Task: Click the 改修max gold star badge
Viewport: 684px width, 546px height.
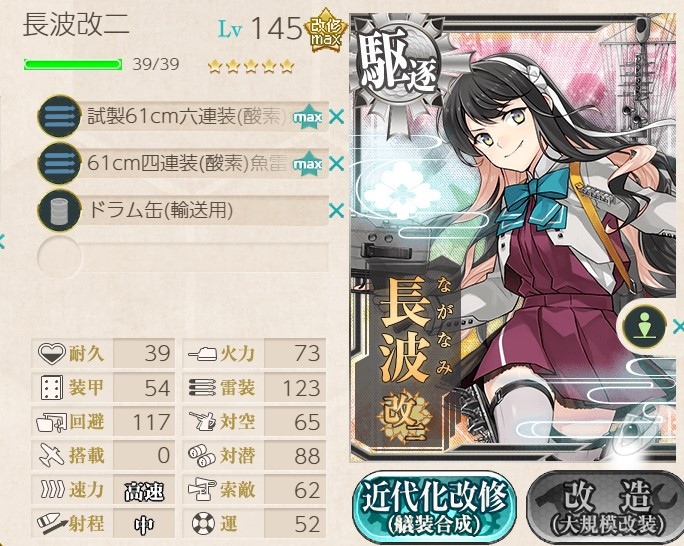Action: (x=325, y=31)
